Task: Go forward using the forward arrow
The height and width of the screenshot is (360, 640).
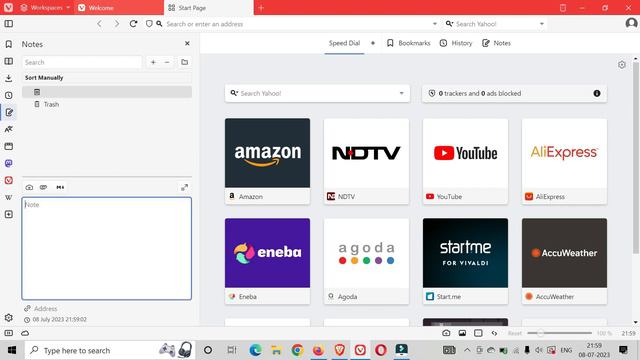Action: (117, 24)
